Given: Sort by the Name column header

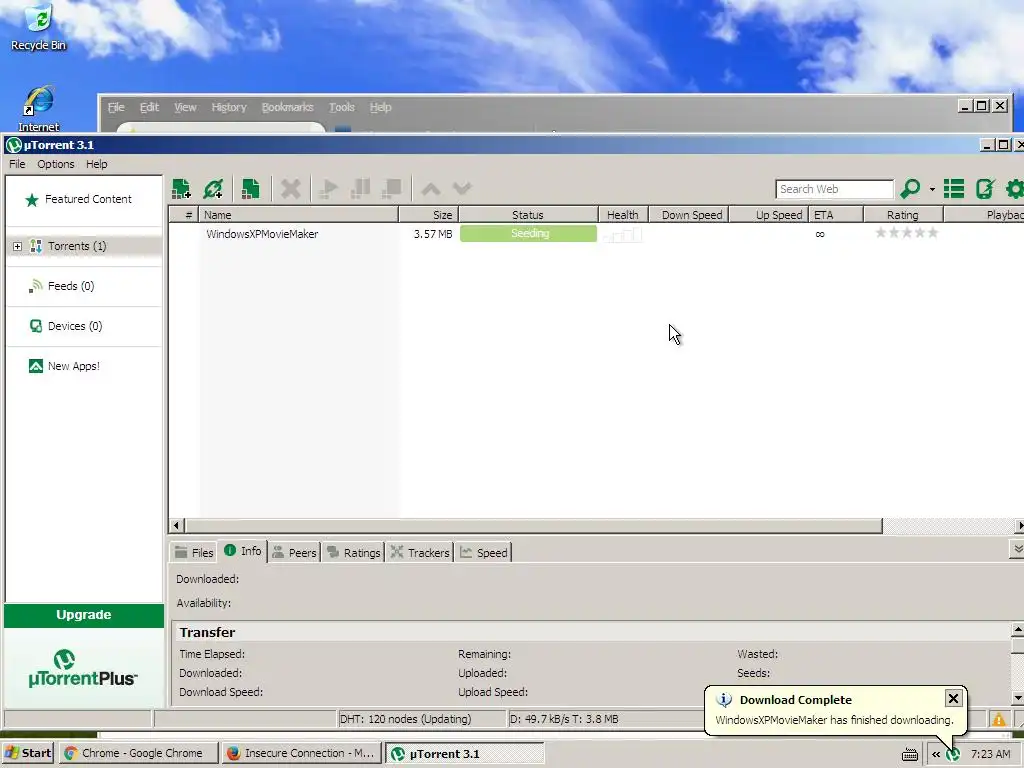Looking at the screenshot, I should click(299, 215).
